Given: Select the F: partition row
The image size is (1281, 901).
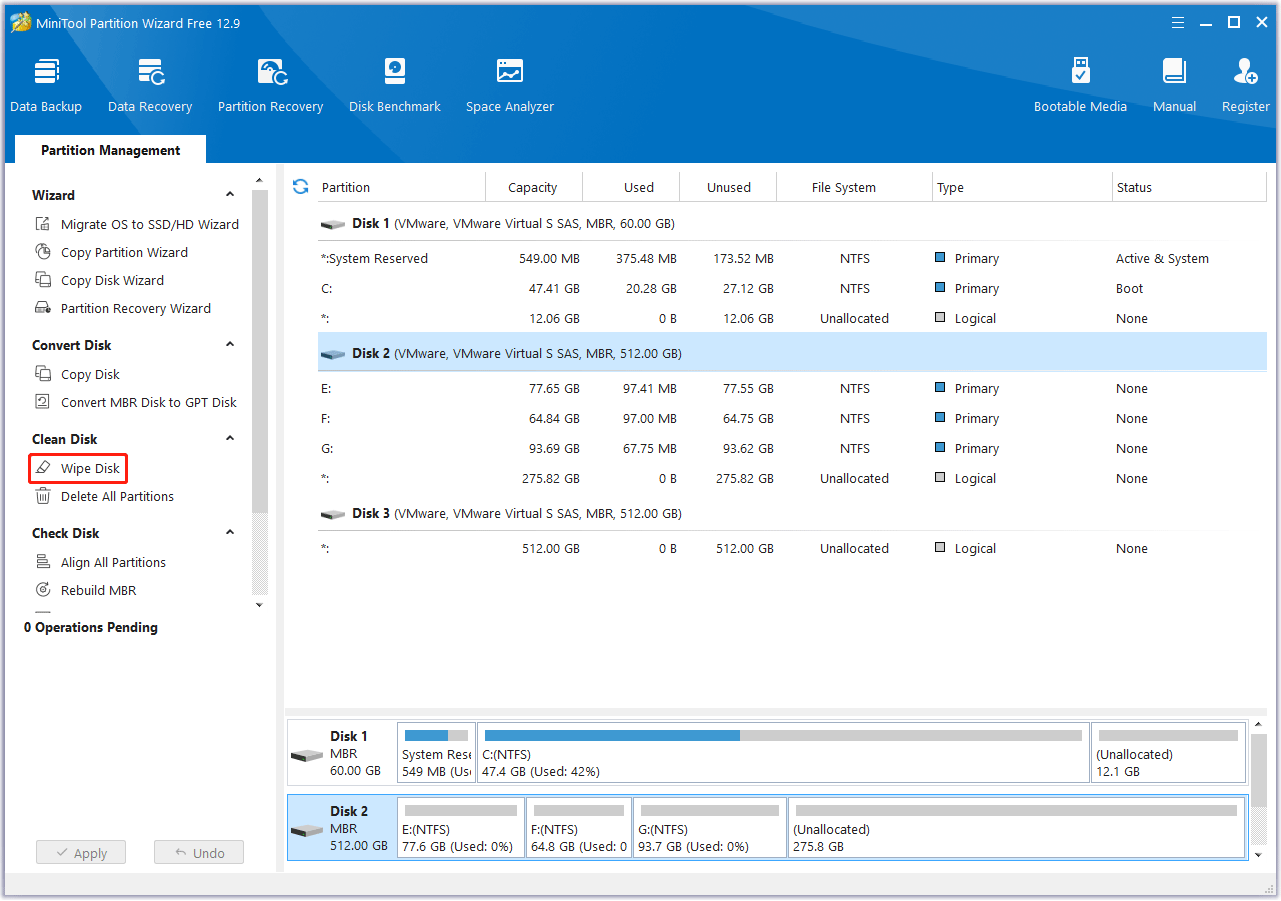Looking at the screenshot, I should tap(792, 418).
